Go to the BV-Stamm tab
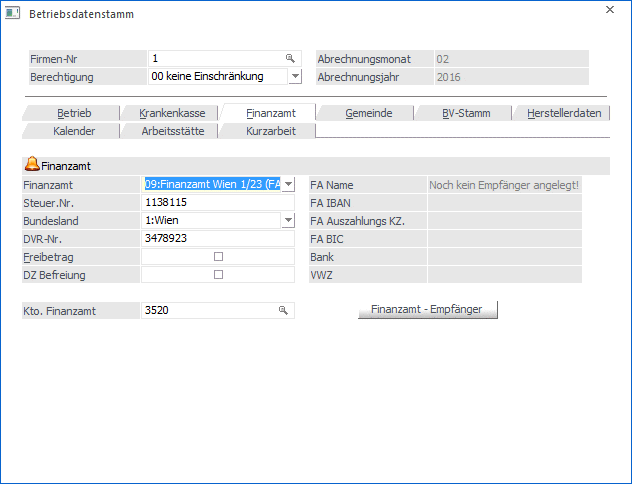This screenshot has height=484, width=632. tap(466, 113)
